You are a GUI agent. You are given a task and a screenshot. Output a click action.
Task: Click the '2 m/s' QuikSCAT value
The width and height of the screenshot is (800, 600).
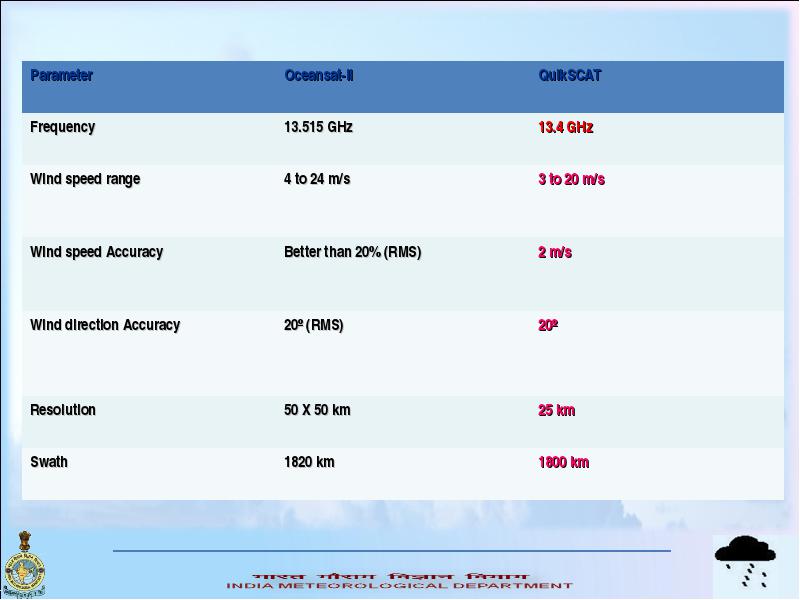click(x=555, y=252)
